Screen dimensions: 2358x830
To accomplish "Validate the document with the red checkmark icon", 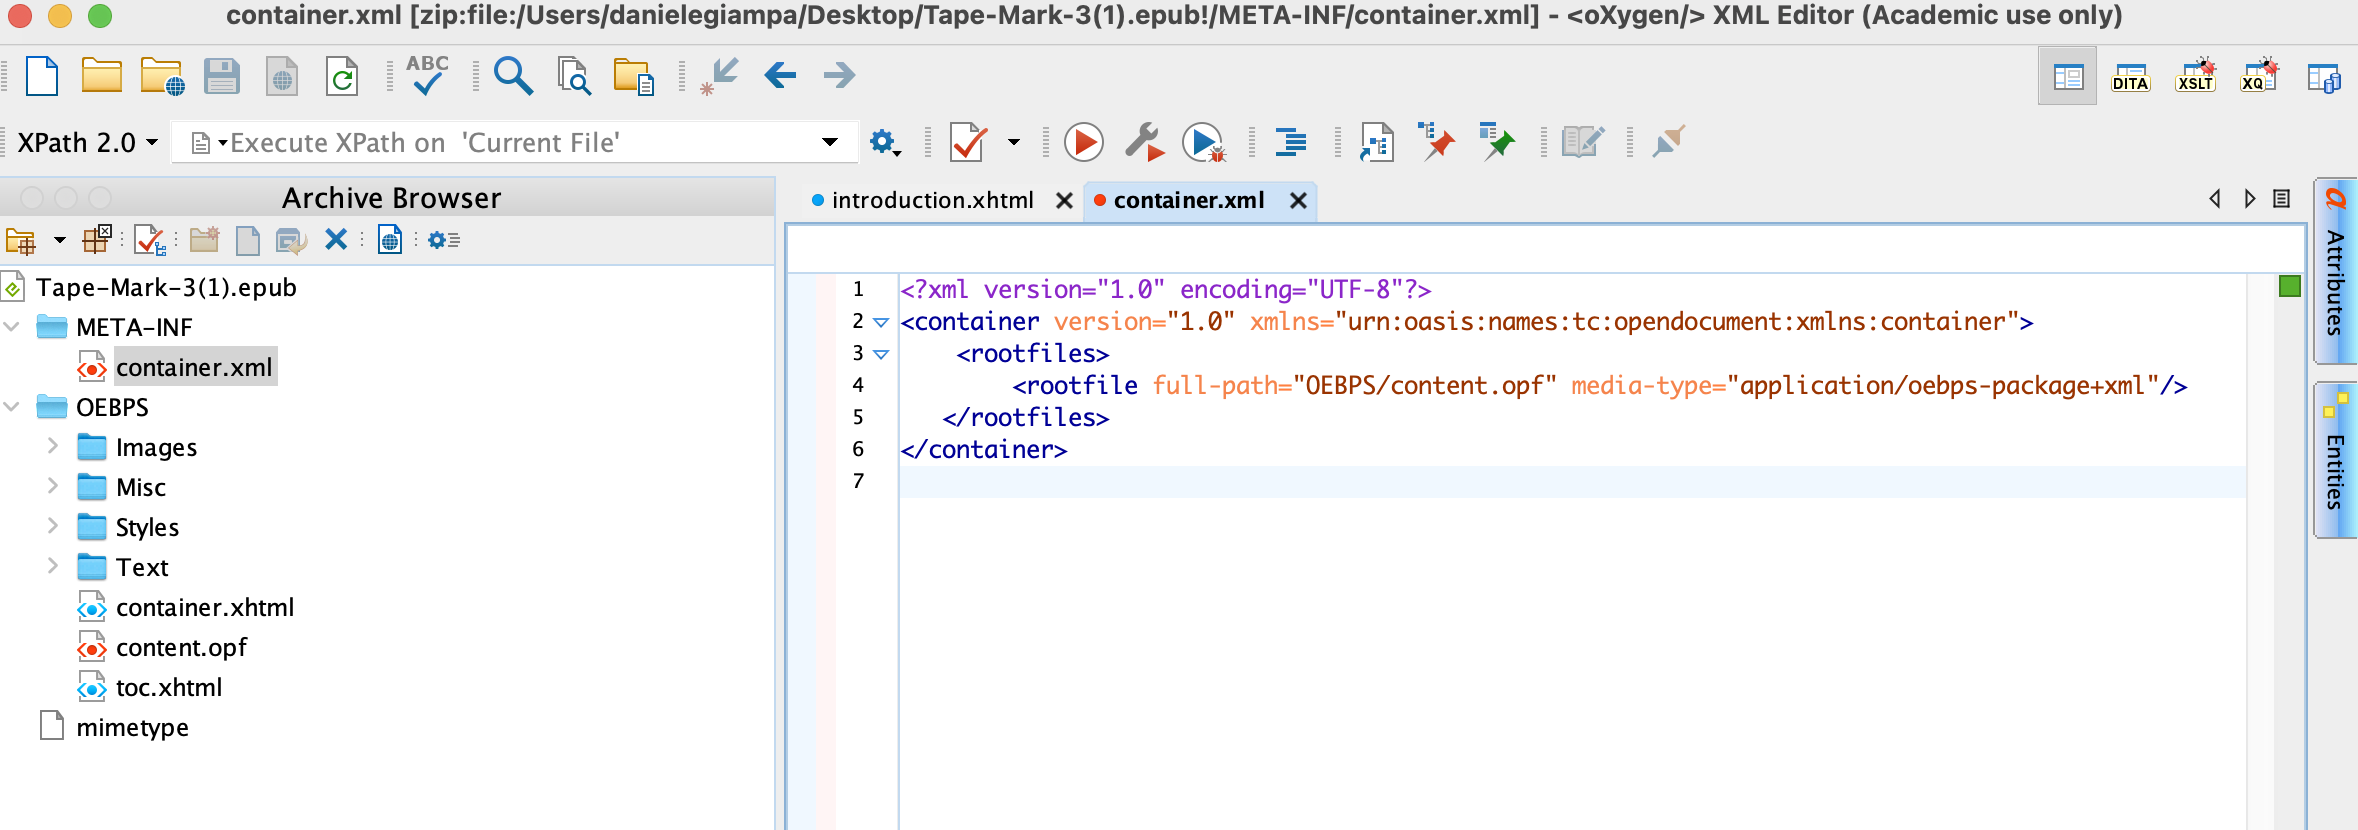I will [968, 142].
